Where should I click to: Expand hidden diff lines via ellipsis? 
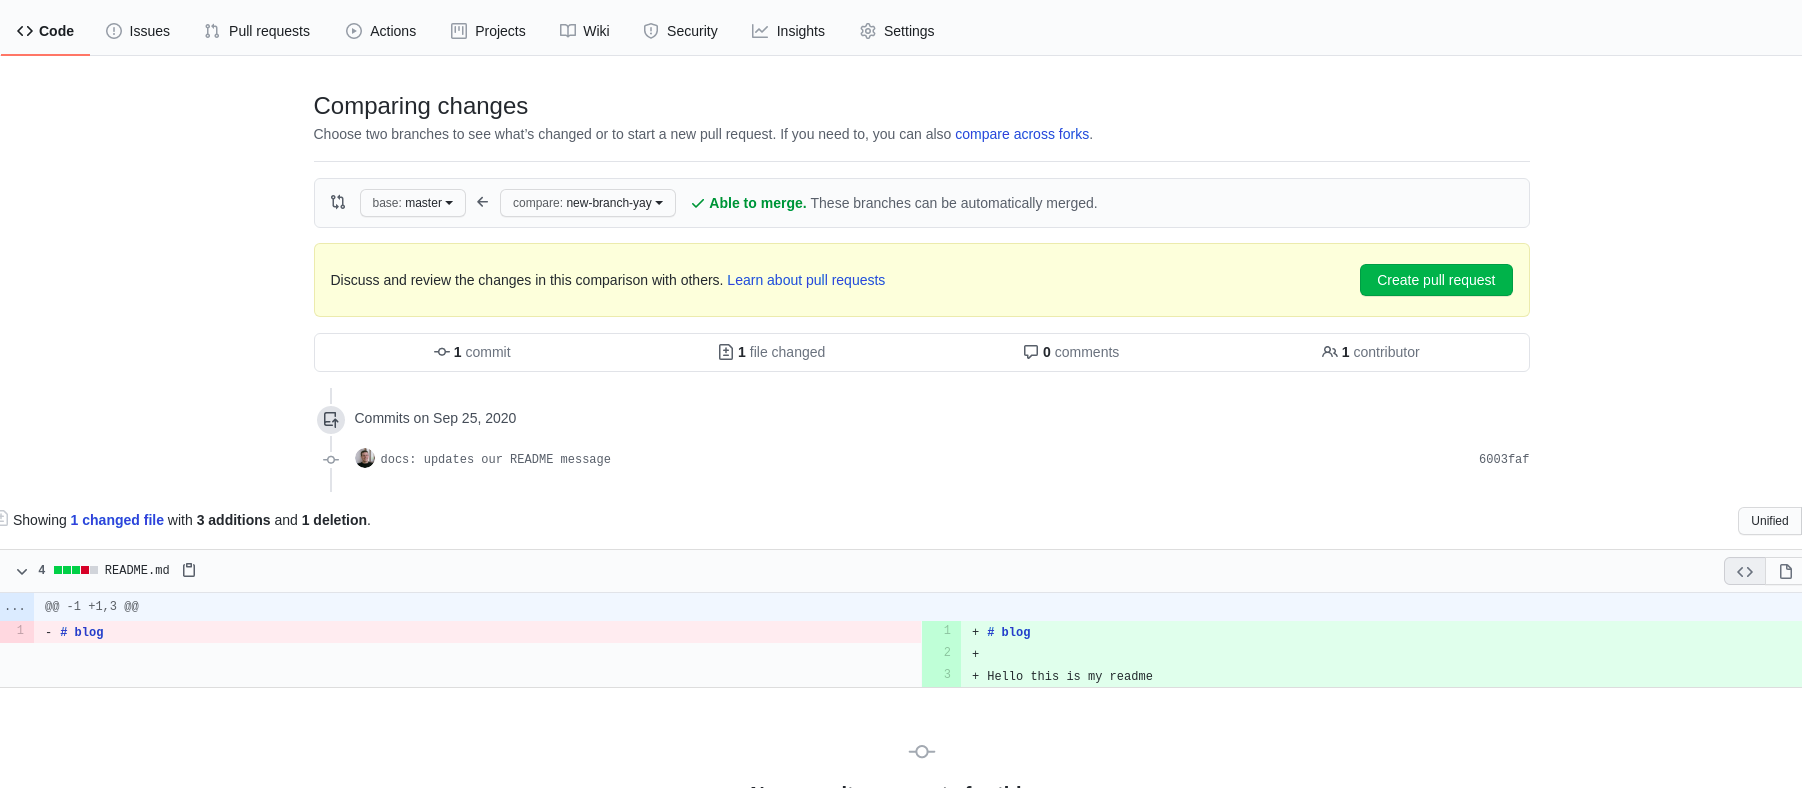tap(16, 607)
